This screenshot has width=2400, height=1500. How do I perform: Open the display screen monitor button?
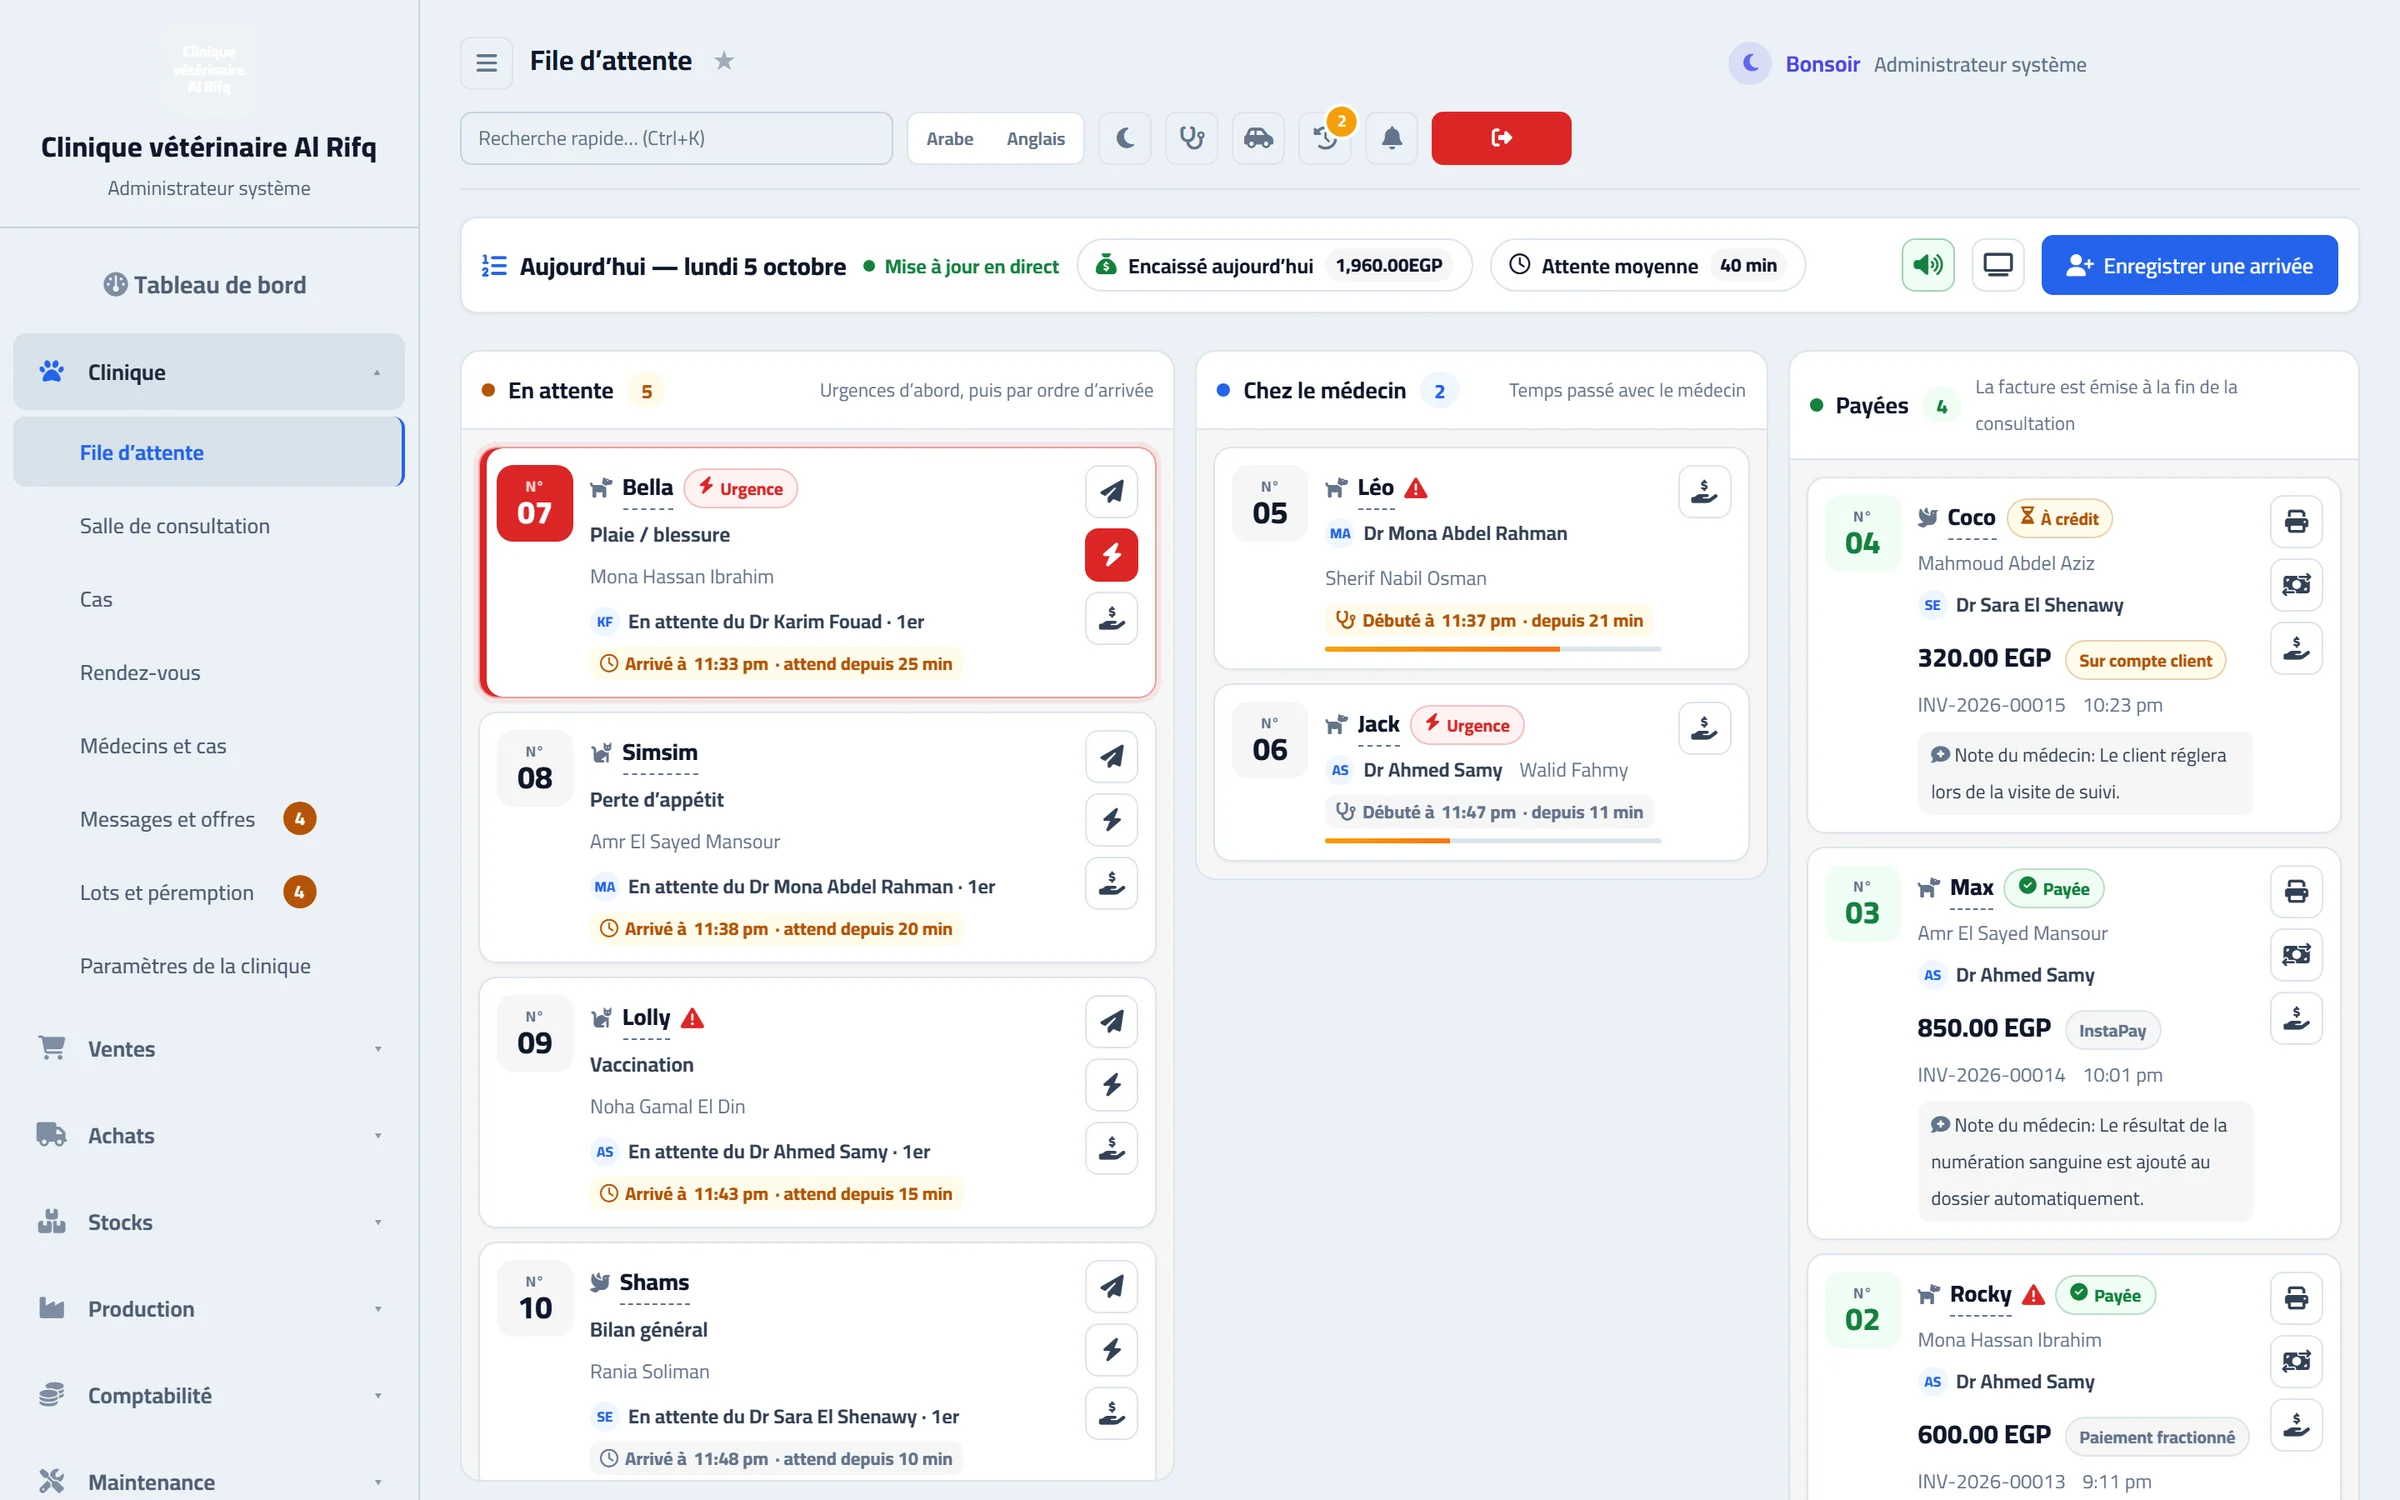pyautogui.click(x=1998, y=265)
